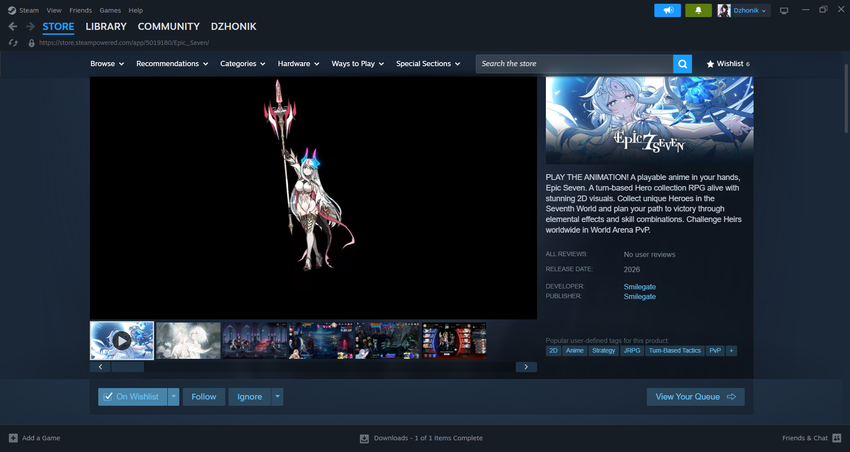Open the Categories dropdown menu
850x452 pixels.
coord(242,64)
